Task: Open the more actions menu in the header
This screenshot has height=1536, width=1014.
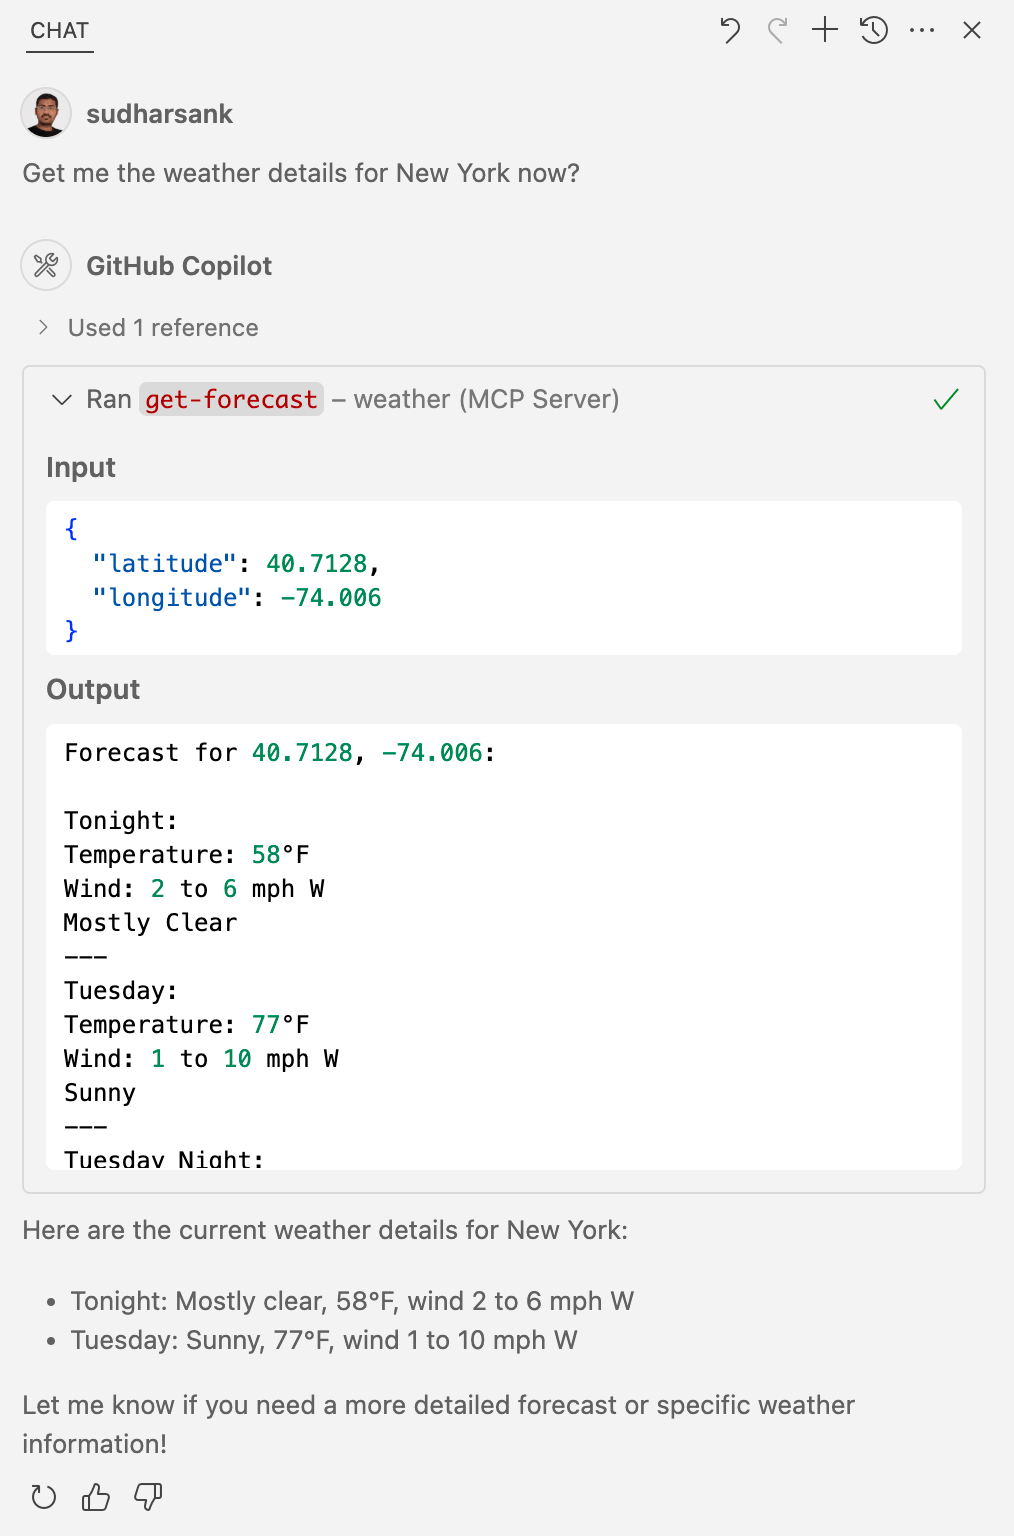Action: pyautogui.click(x=921, y=30)
